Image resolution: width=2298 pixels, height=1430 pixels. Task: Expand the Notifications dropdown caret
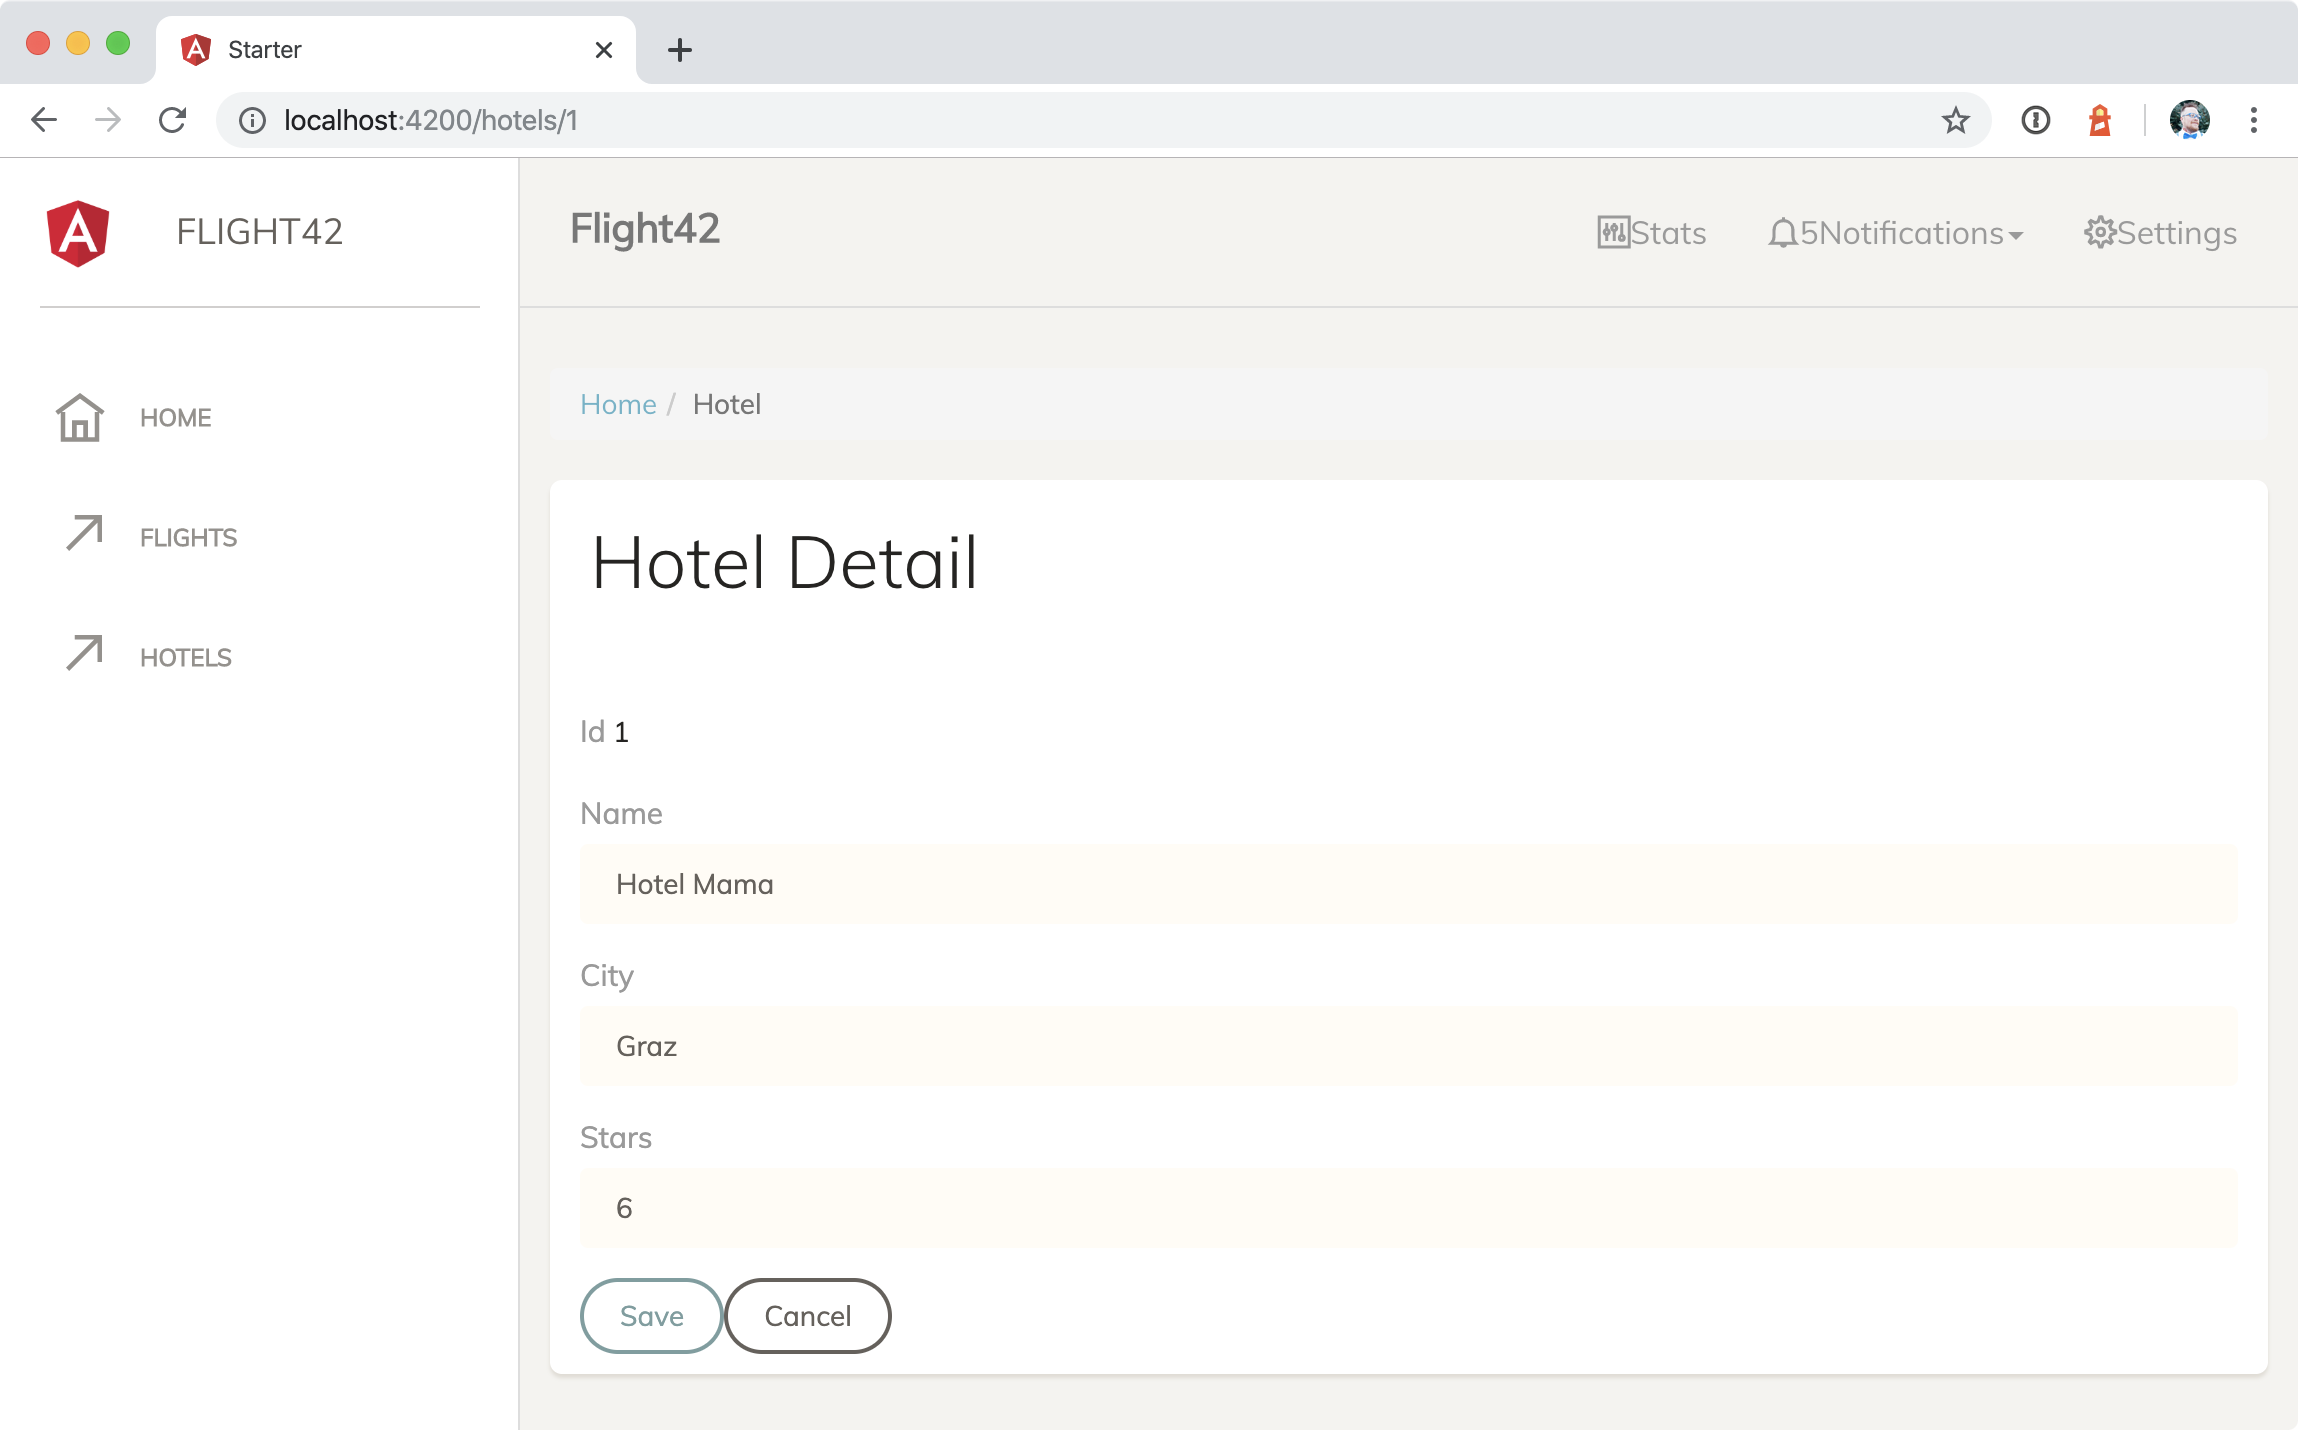point(2016,236)
